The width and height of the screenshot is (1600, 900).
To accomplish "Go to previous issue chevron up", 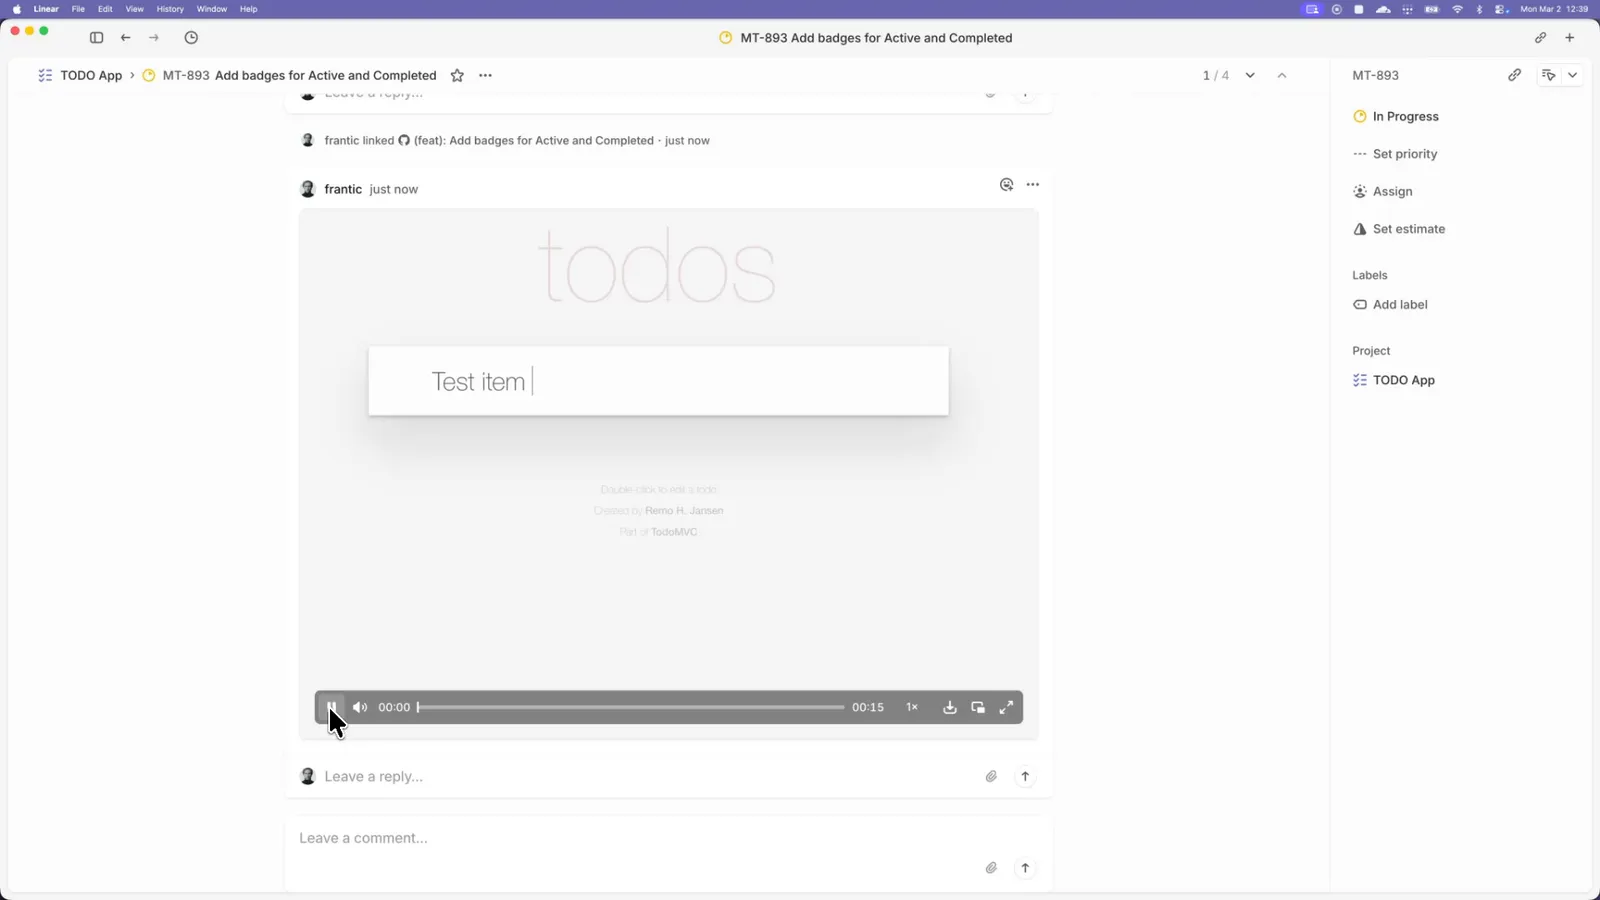I will point(1282,75).
